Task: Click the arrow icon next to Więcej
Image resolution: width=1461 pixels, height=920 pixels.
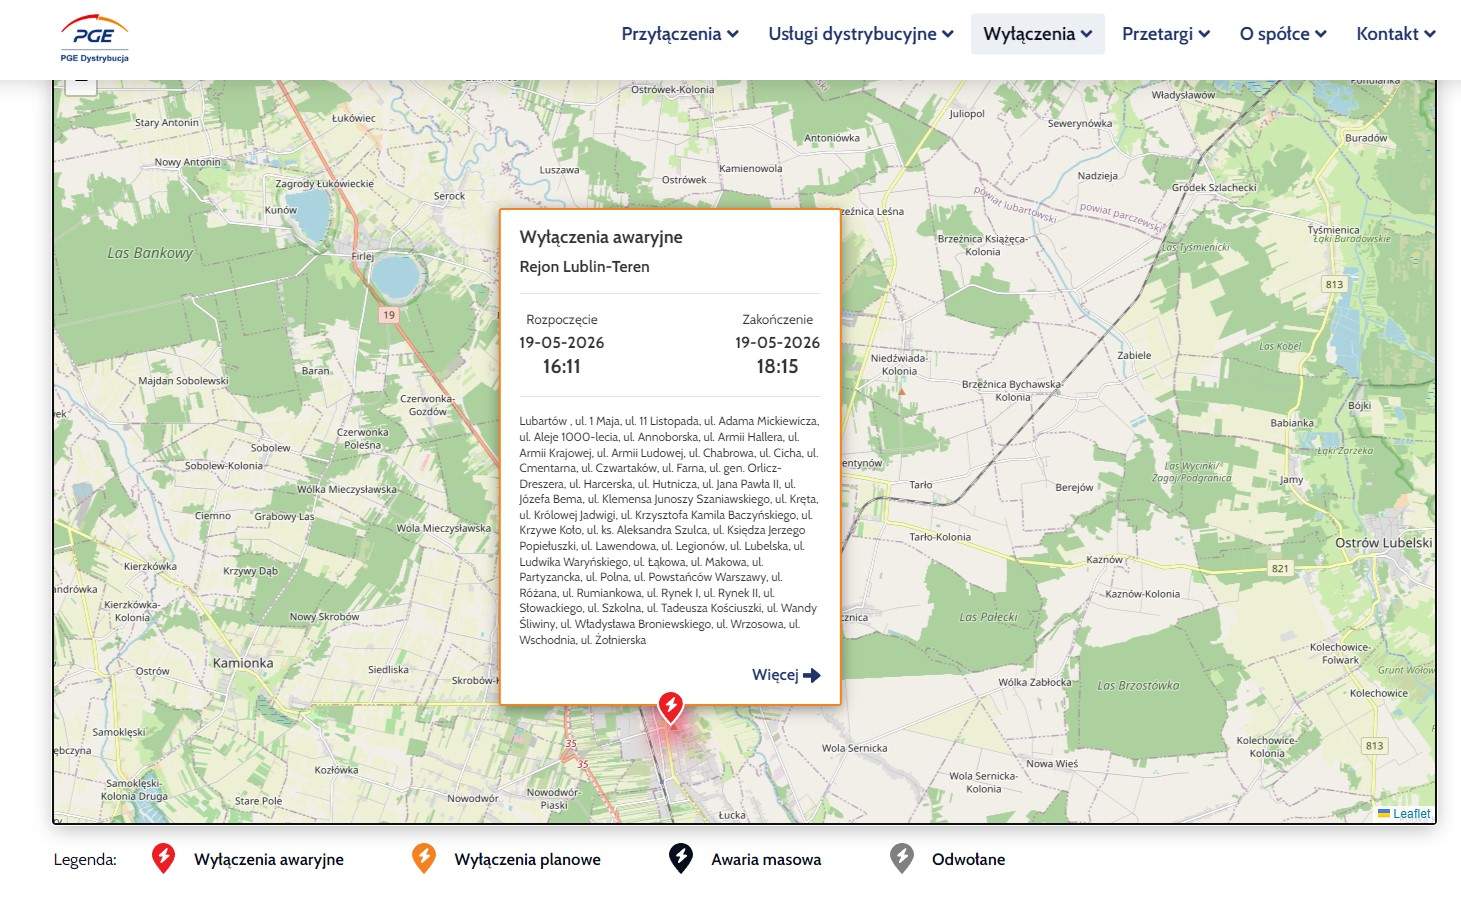Action: click(812, 675)
